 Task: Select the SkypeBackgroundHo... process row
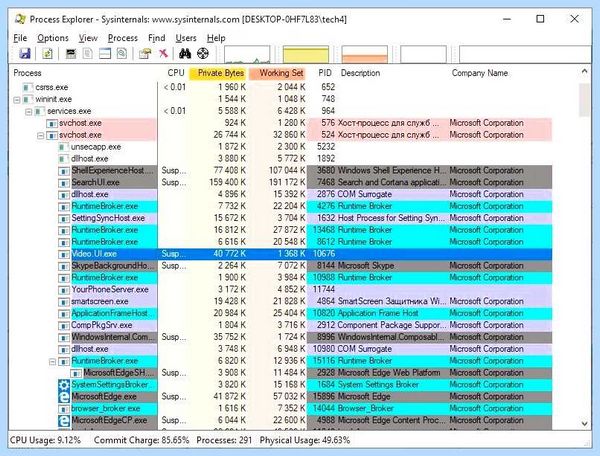[x=305, y=266]
